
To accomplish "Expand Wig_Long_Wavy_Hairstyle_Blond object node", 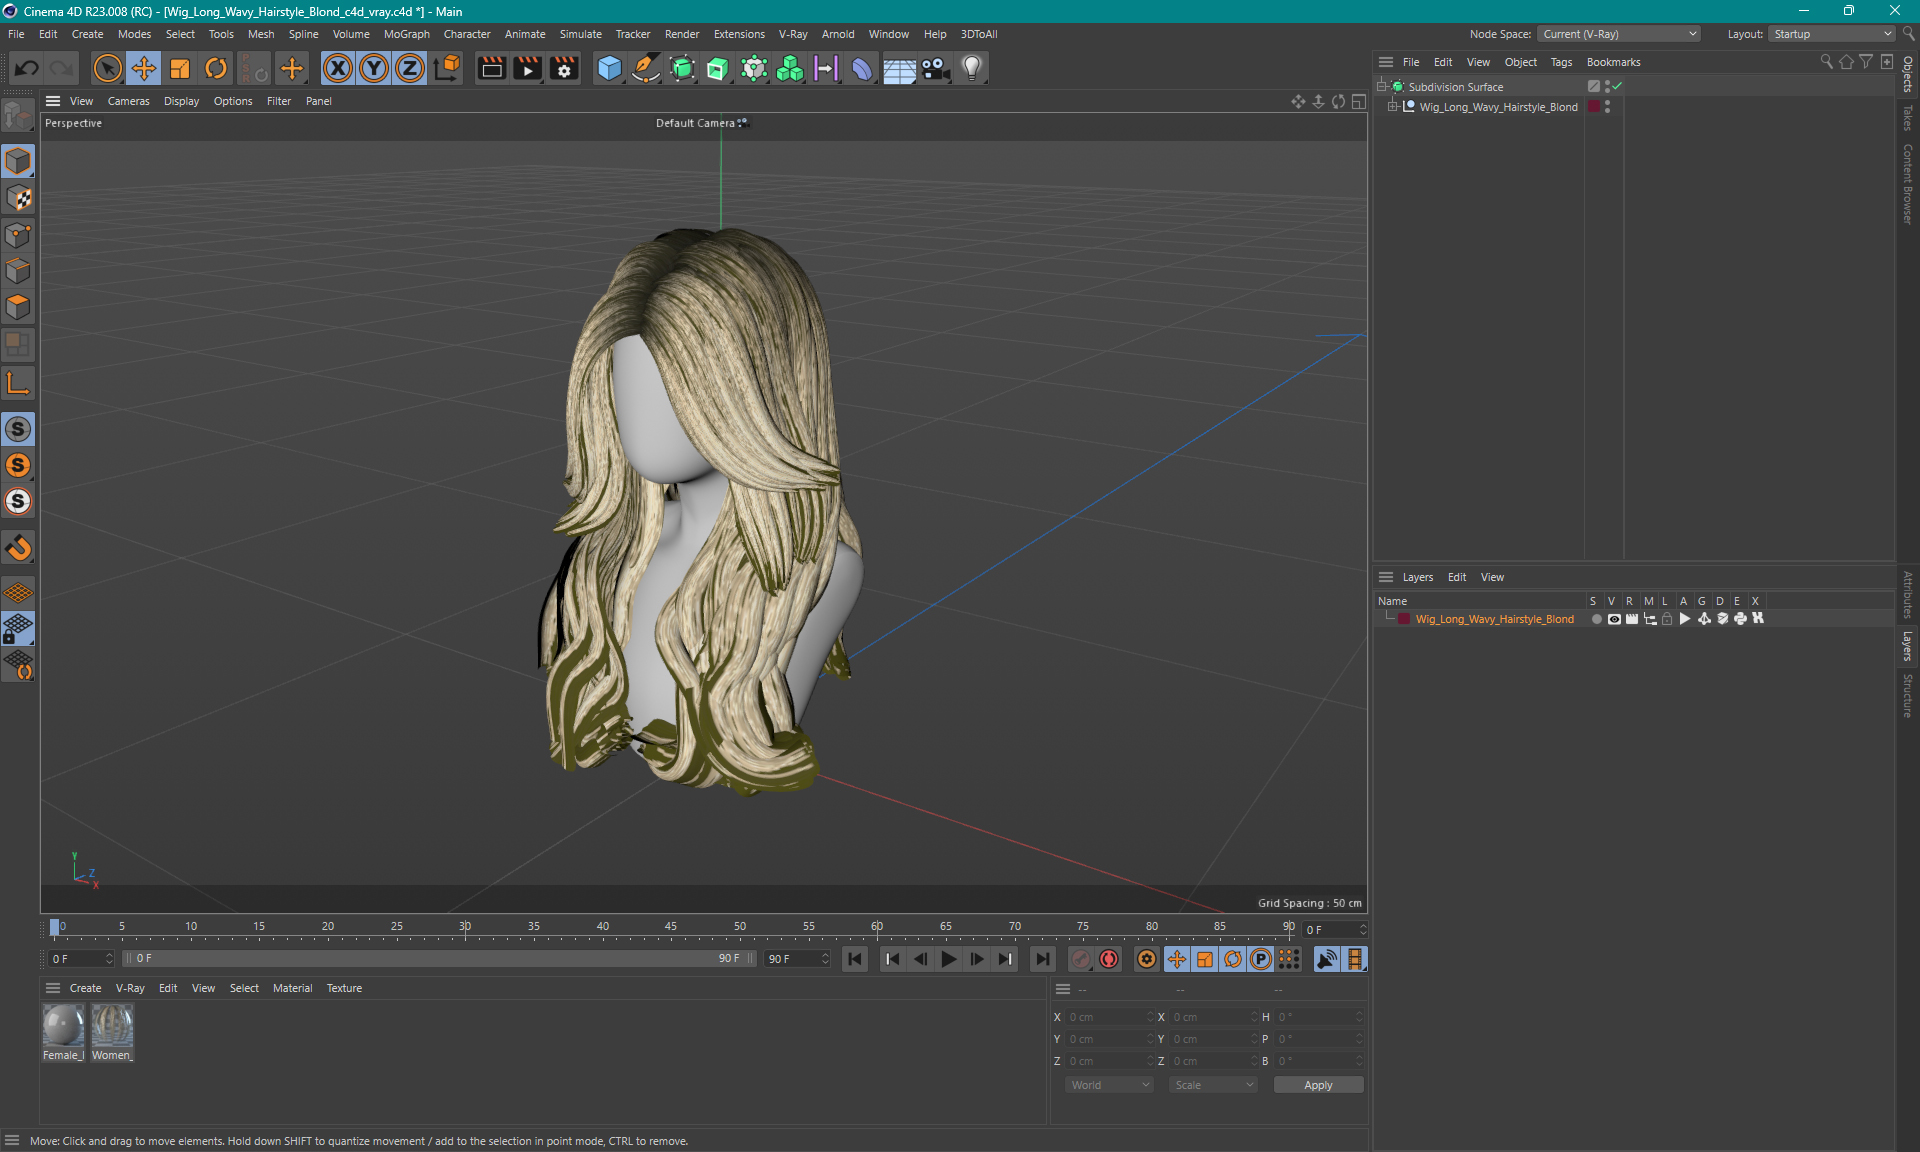I will click(x=1392, y=107).
